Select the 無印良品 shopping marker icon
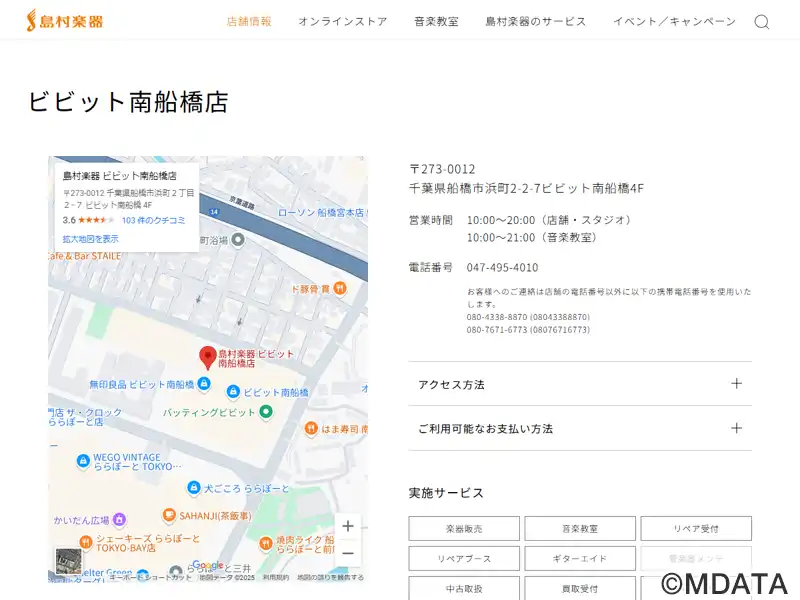This screenshot has height=600, width=800. pos(204,383)
